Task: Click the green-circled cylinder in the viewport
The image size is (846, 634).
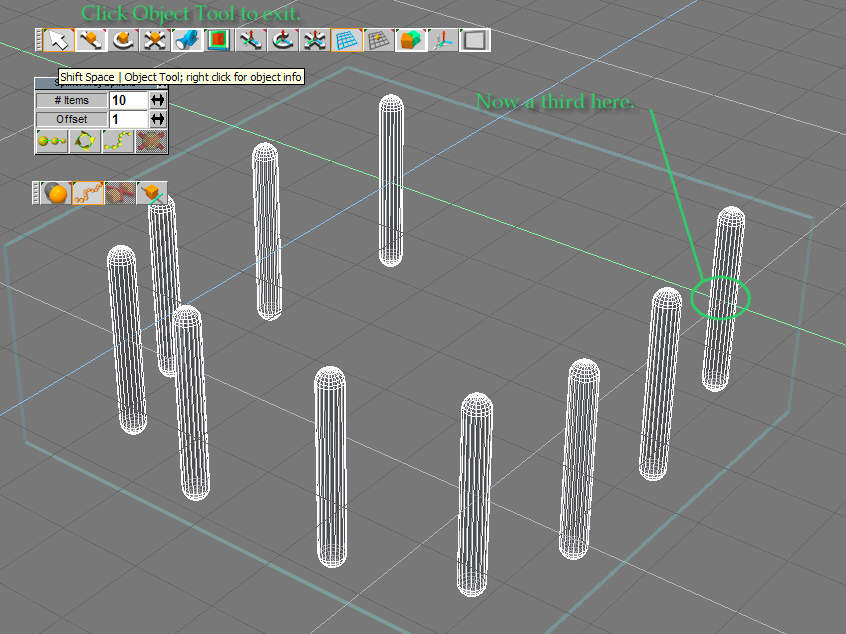Action: tap(720, 298)
